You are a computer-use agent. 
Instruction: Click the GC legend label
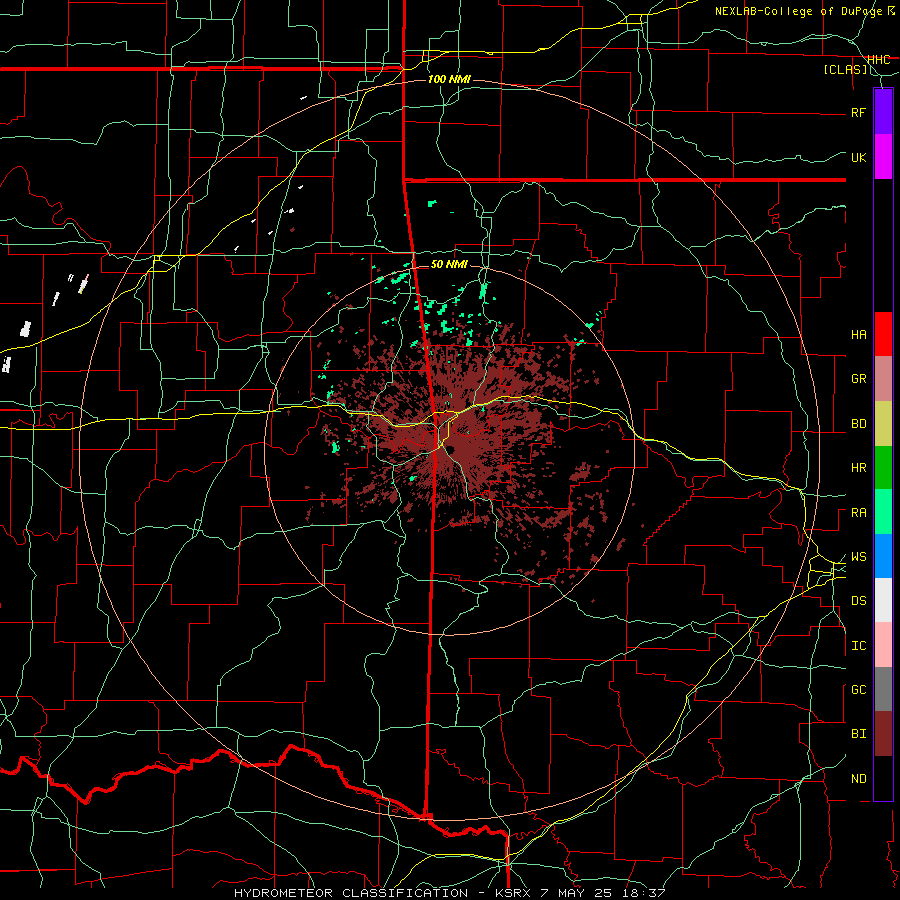pos(858,690)
